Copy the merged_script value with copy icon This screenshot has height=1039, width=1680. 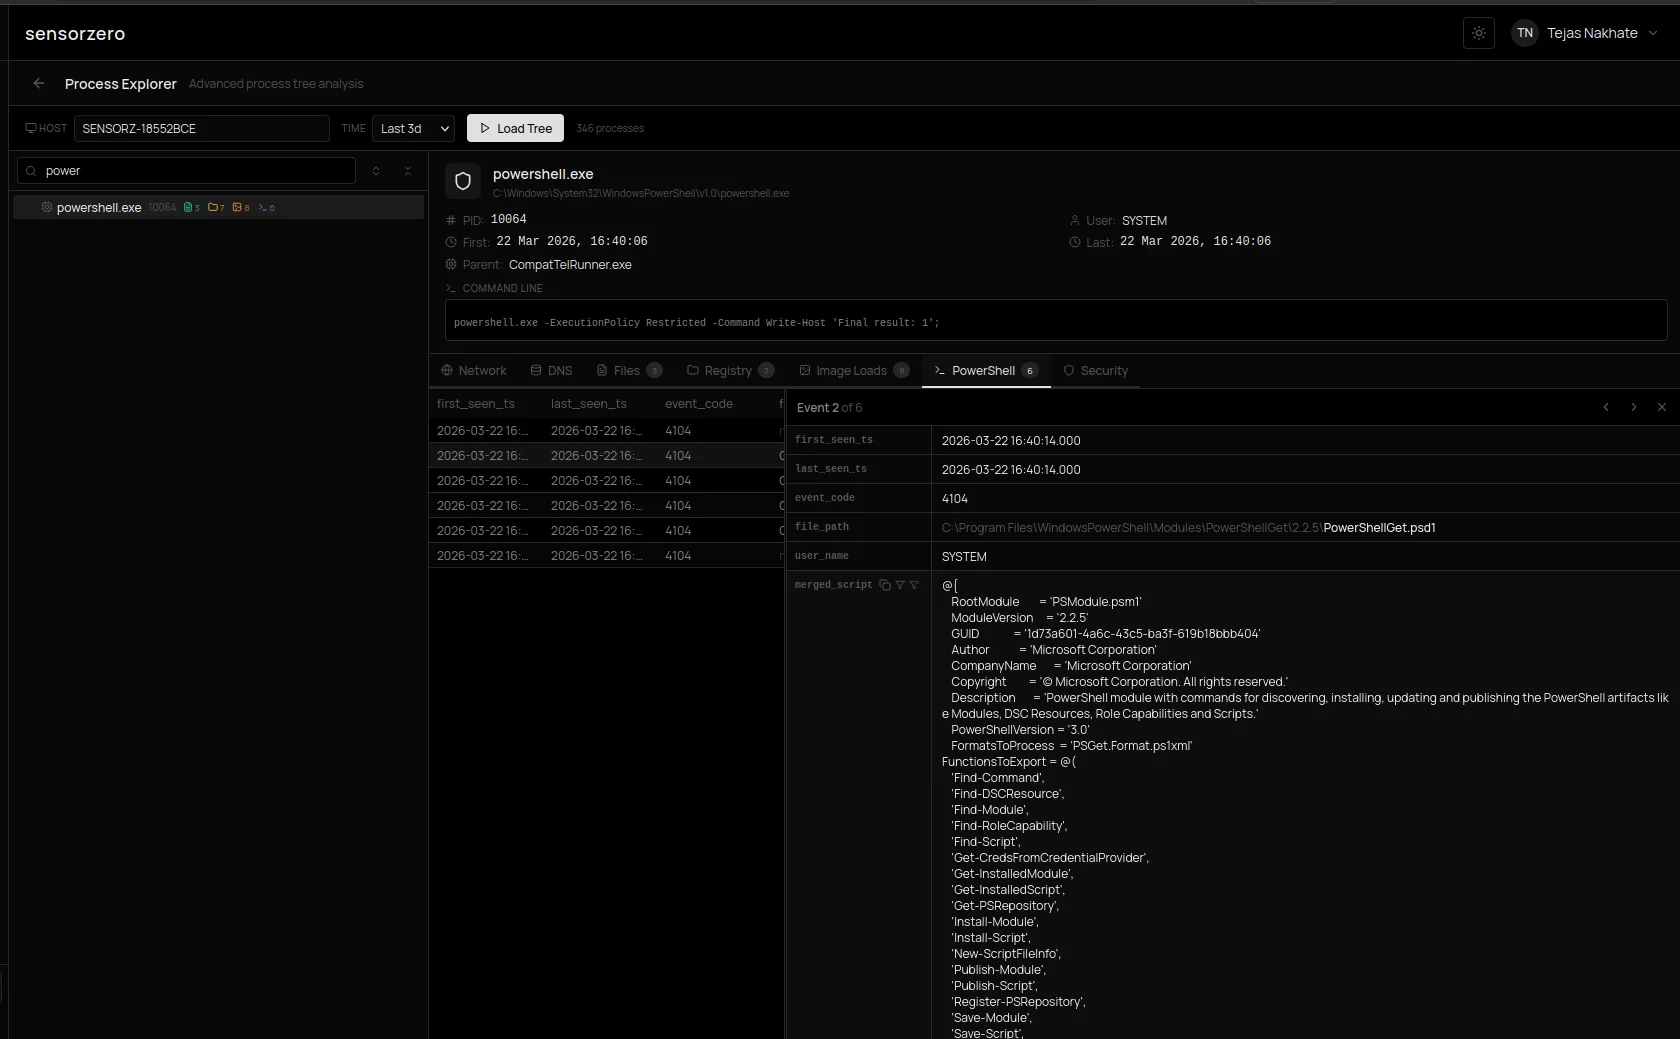[885, 585]
